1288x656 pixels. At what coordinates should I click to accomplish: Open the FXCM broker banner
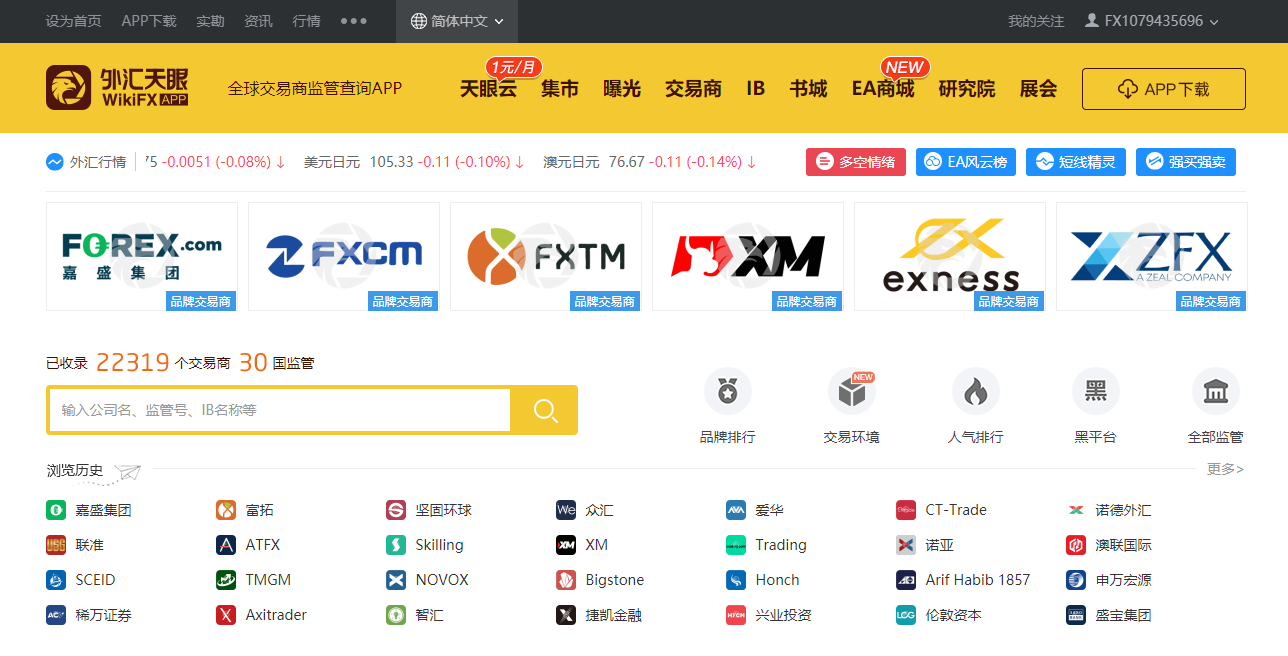pyautogui.click(x=344, y=257)
